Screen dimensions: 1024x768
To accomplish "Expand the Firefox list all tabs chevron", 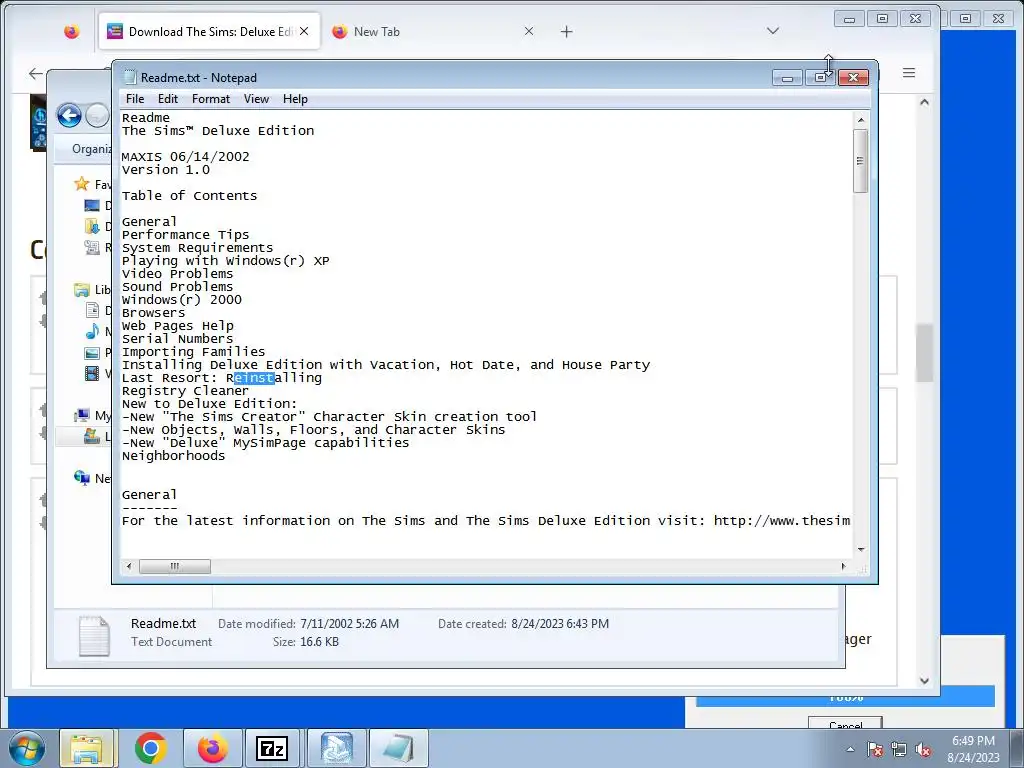I will [773, 31].
